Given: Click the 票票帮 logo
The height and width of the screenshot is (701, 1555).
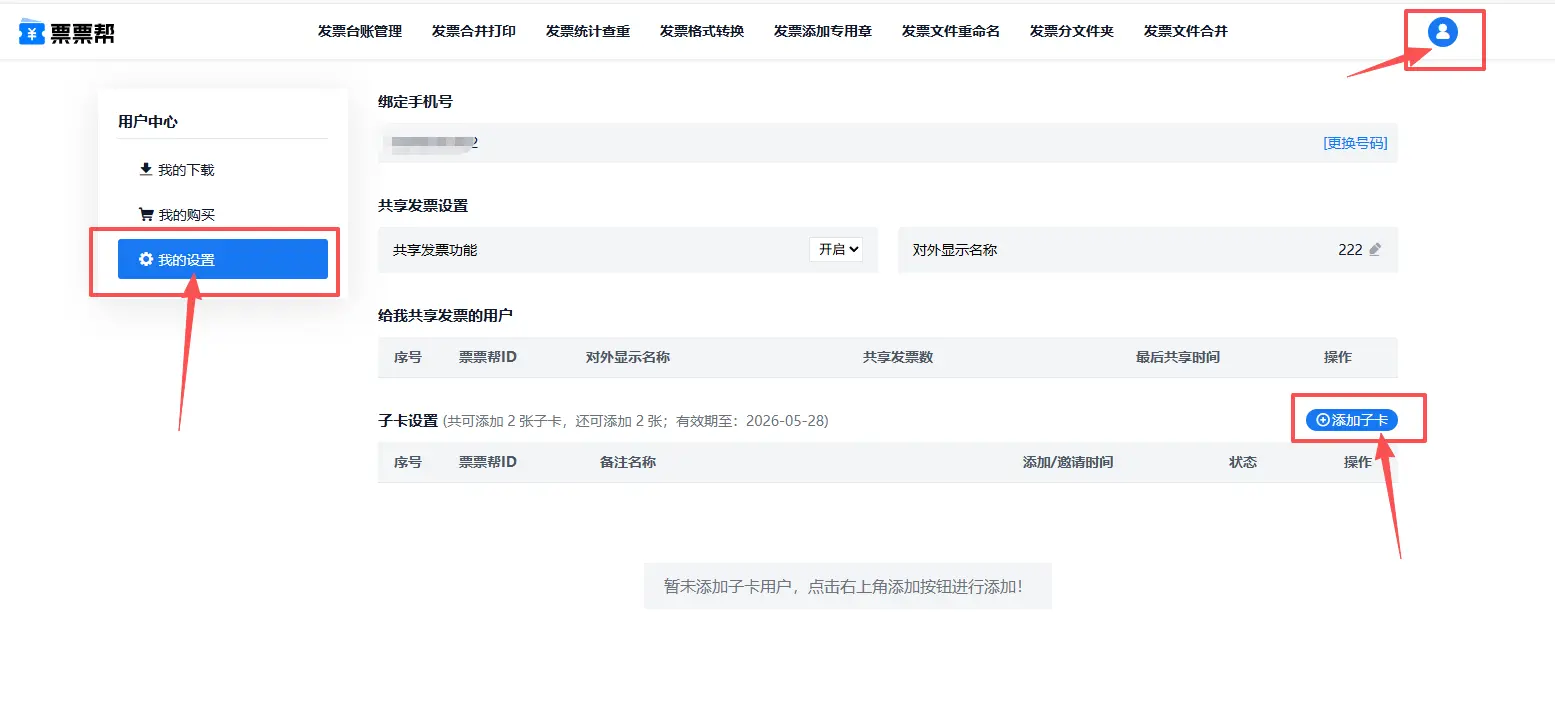Looking at the screenshot, I should click(67, 32).
